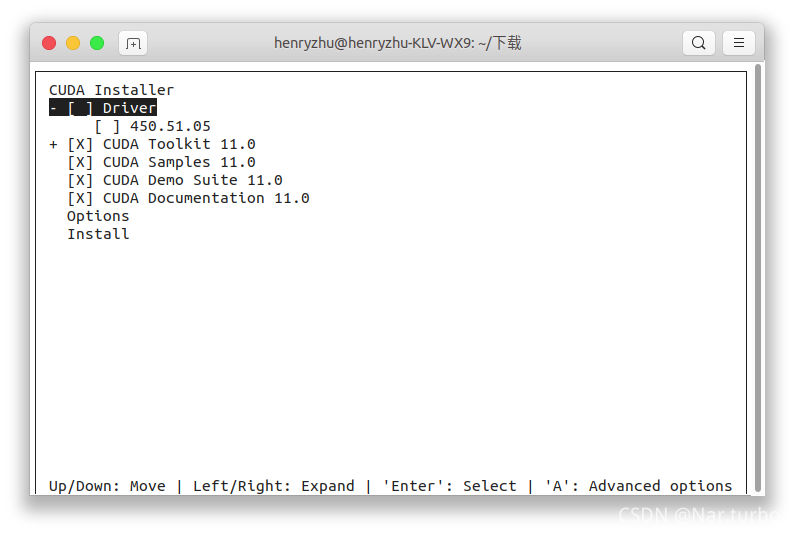Click the CUDA Demo Suite 11.0 label
Viewport: 796px width, 534px height.
tap(192, 181)
